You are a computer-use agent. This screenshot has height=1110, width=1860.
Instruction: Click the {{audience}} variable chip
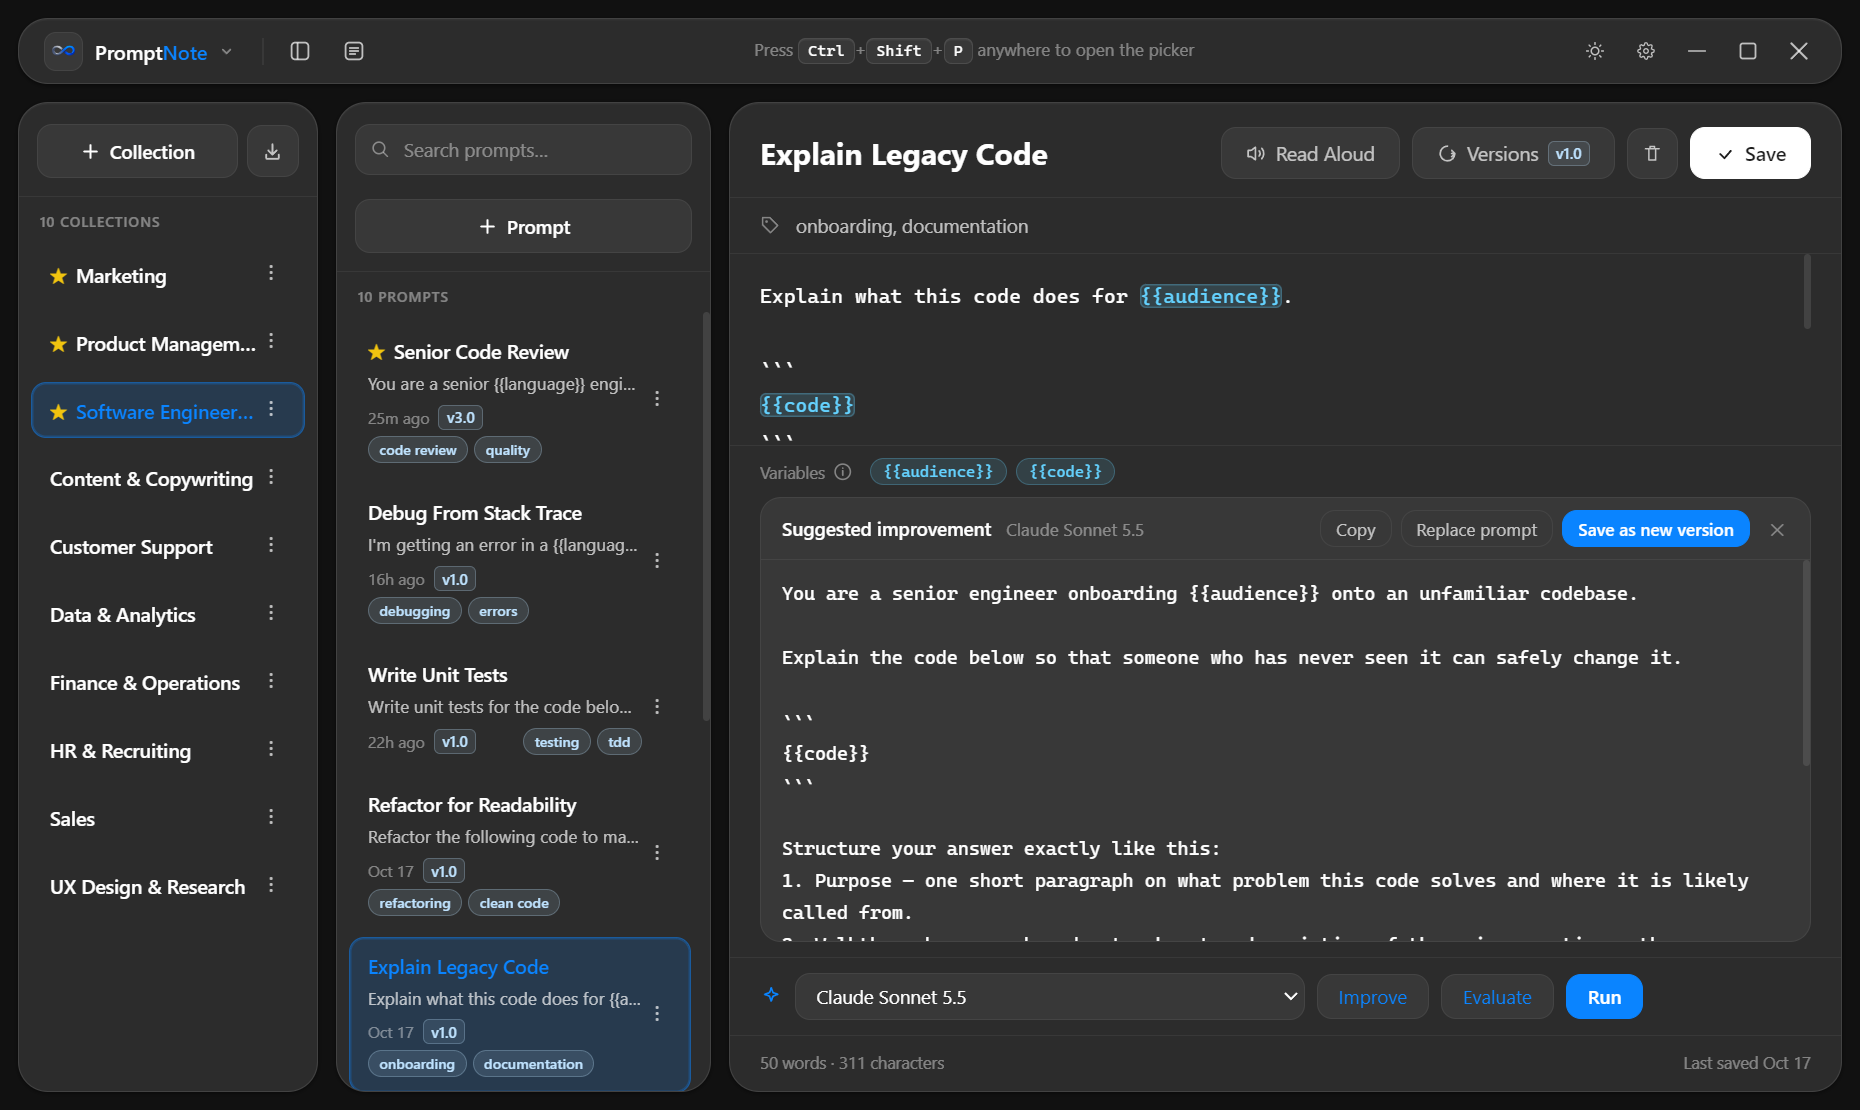click(x=938, y=472)
